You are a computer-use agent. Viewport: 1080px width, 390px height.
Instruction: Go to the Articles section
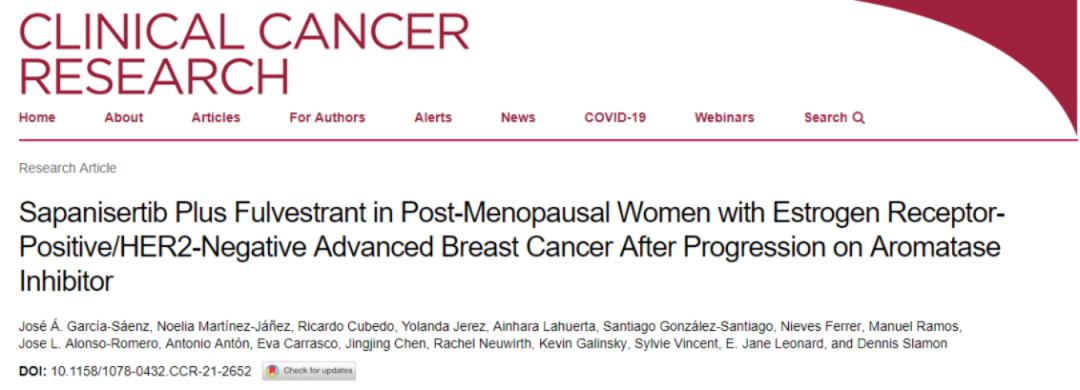[216, 117]
